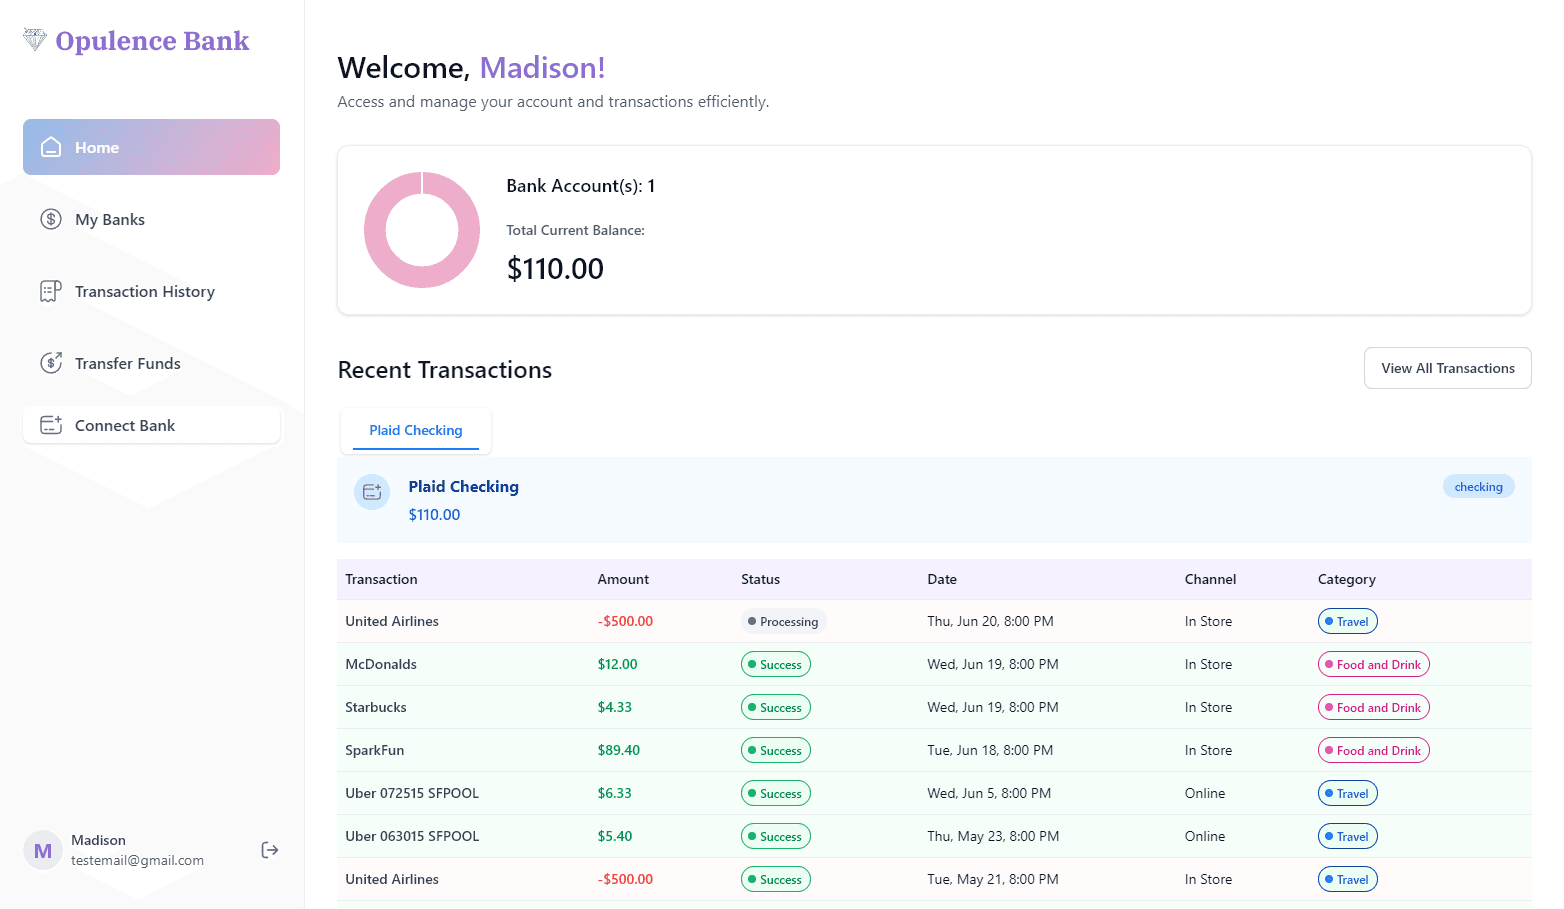Image resolution: width=1564 pixels, height=909 pixels.
Task: Click the checking badge on account card
Action: pyautogui.click(x=1478, y=487)
